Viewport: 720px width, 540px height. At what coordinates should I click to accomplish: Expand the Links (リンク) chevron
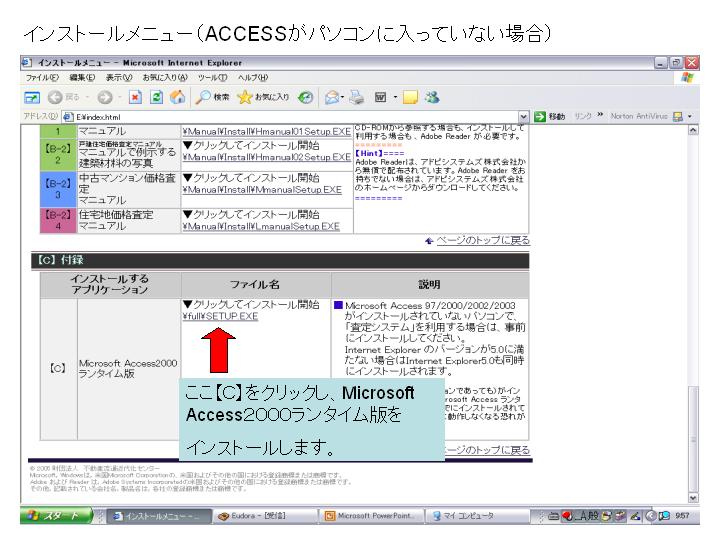click(600, 115)
